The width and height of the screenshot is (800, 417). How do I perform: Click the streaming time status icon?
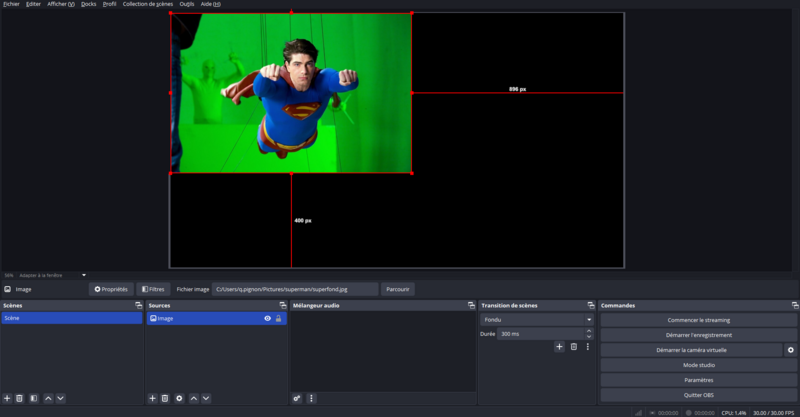point(652,413)
